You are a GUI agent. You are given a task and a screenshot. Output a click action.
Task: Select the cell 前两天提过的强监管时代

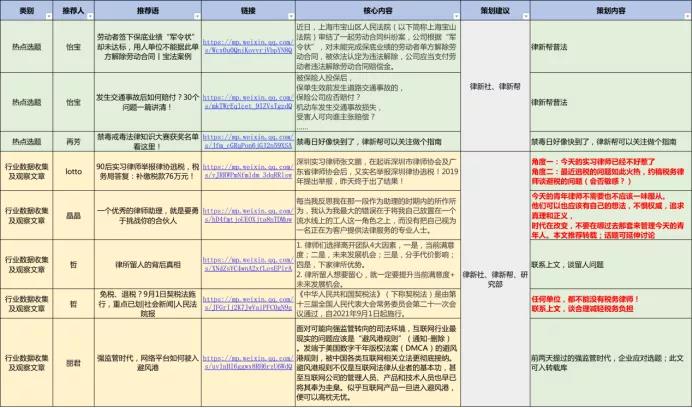[611, 363]
